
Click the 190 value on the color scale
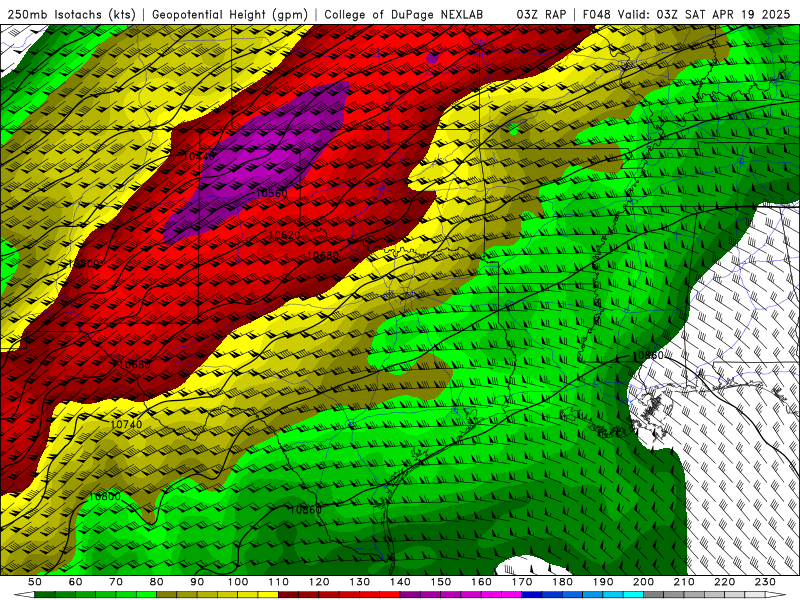[603, 582]
